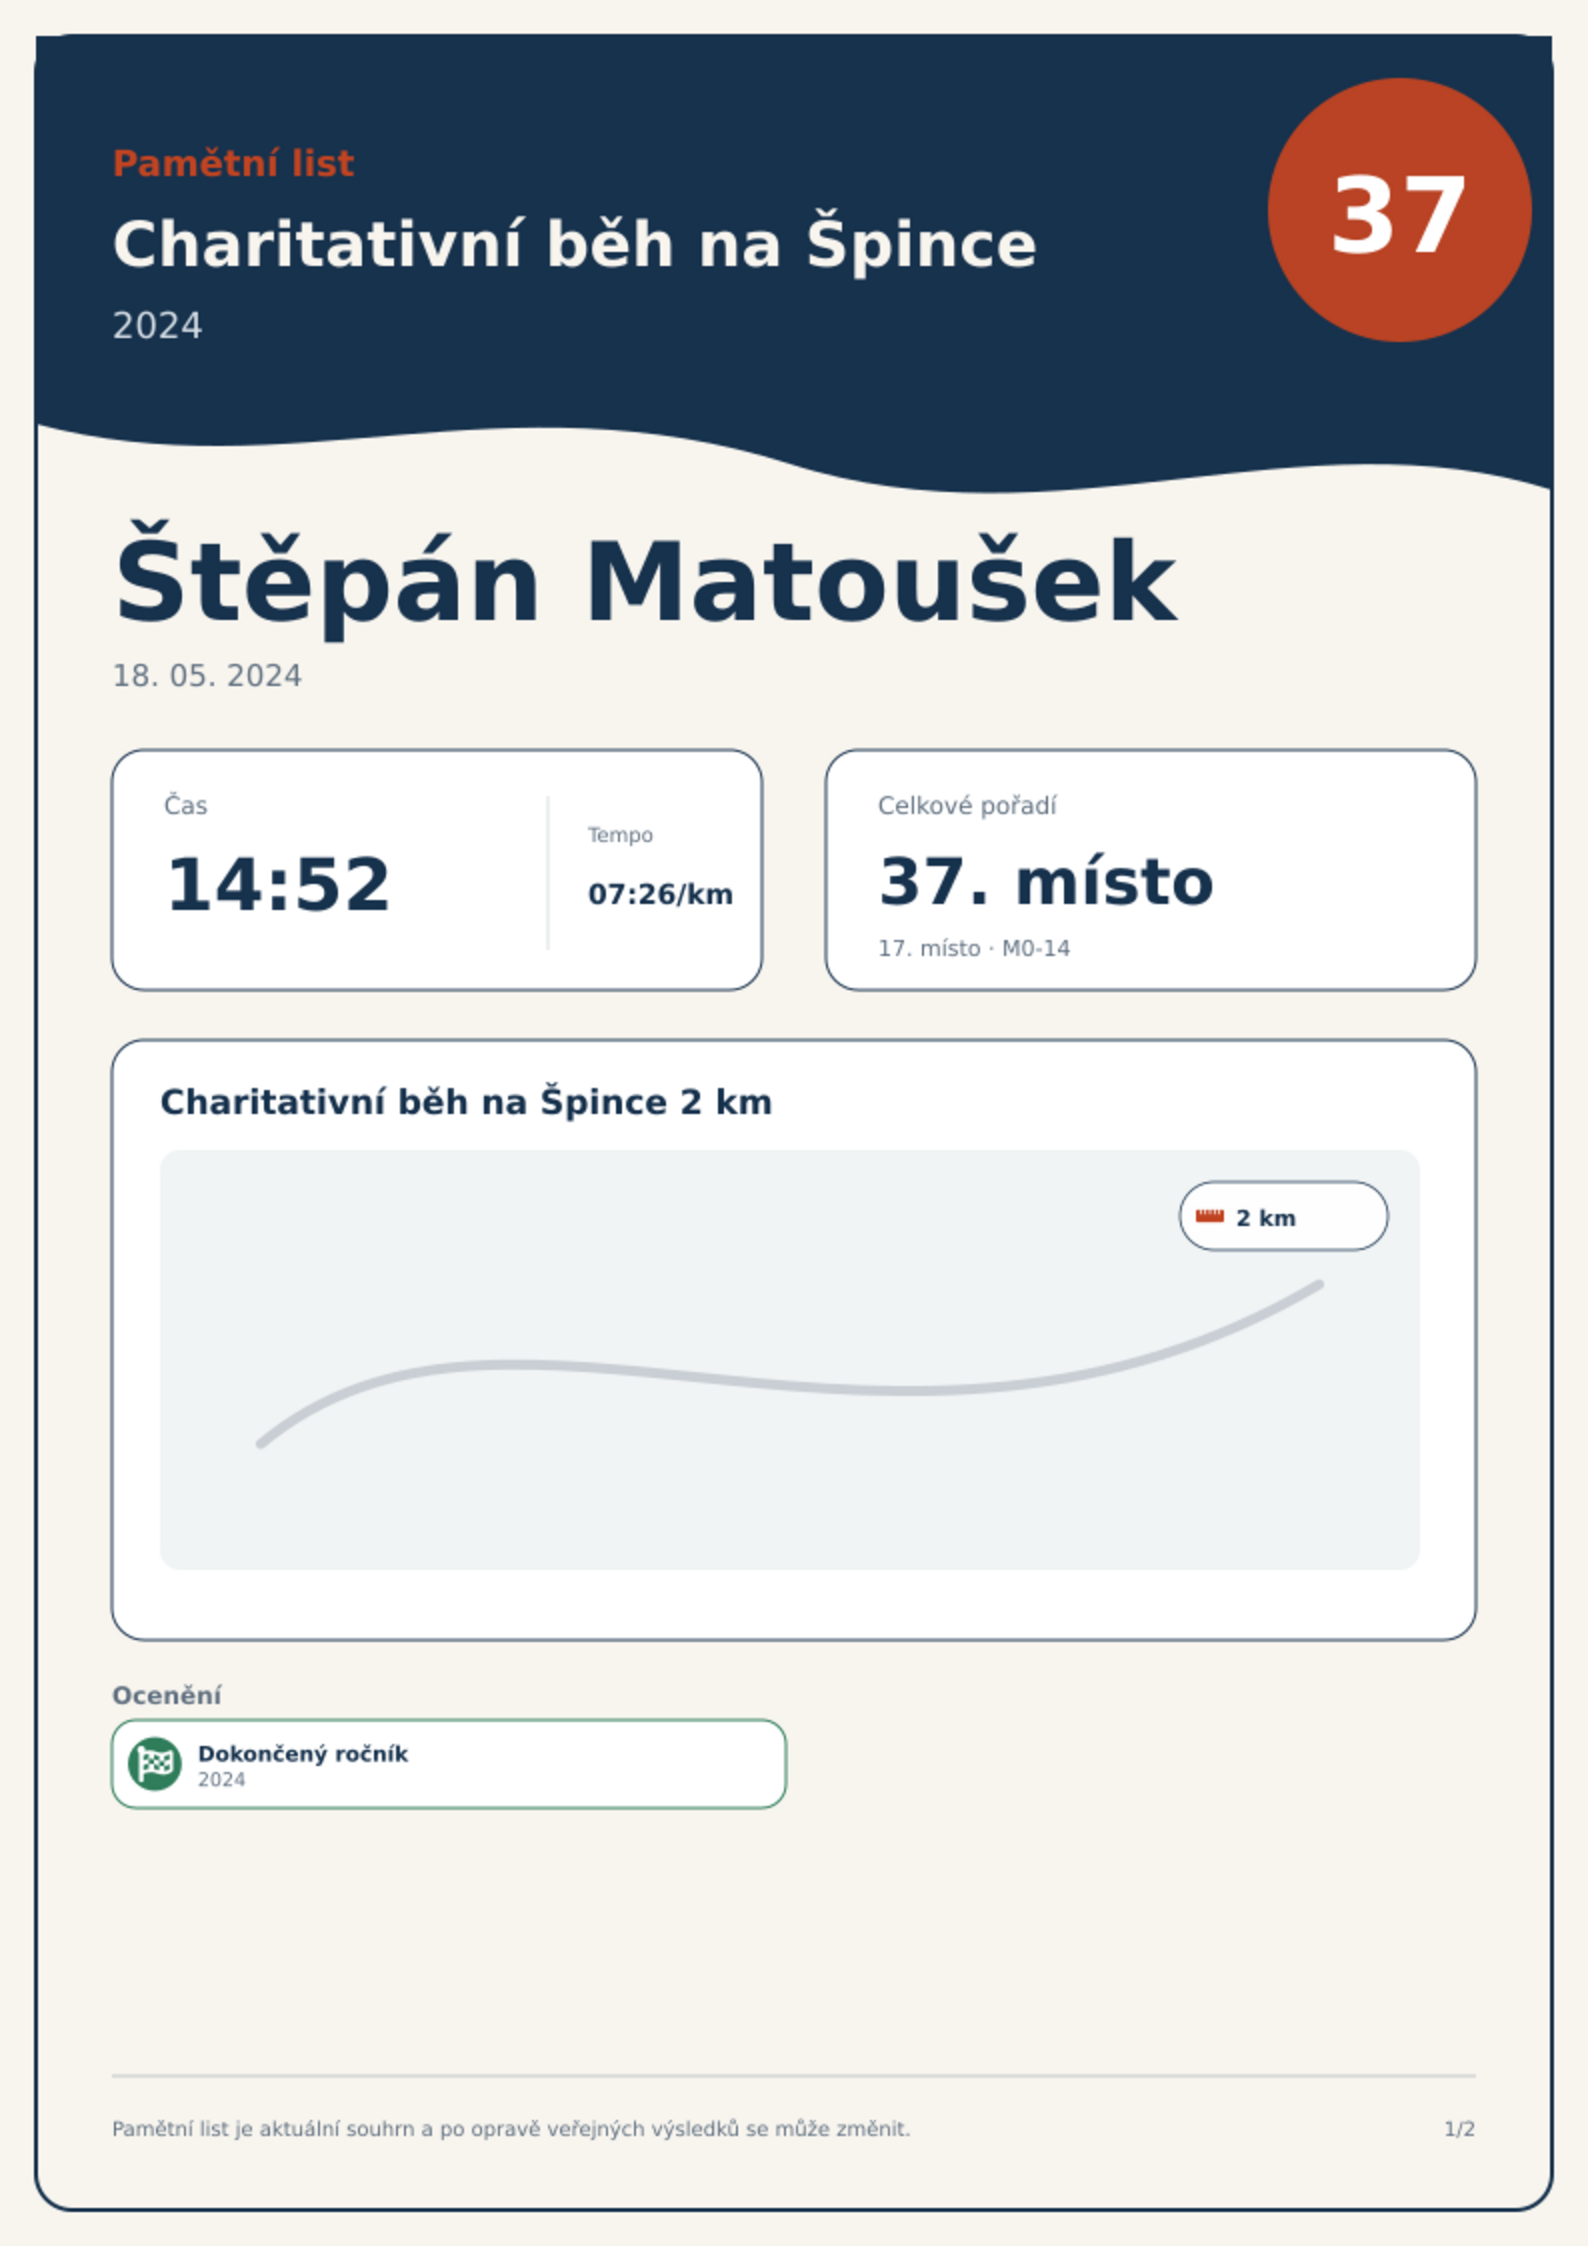1588x2246 pixels.
Task: Select the 2 km distance pill
Action: point(1283,1216)
